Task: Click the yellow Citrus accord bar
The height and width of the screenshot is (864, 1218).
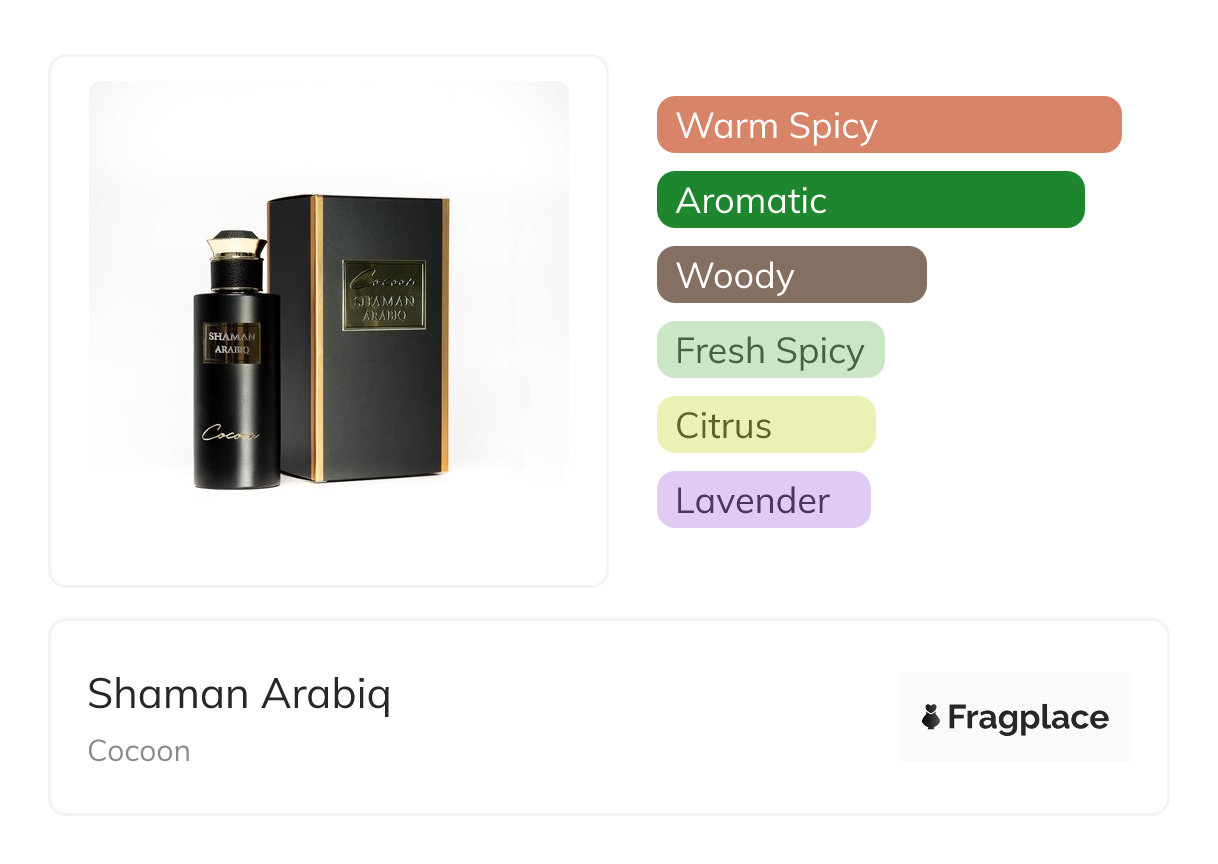Action: (765, 425)
